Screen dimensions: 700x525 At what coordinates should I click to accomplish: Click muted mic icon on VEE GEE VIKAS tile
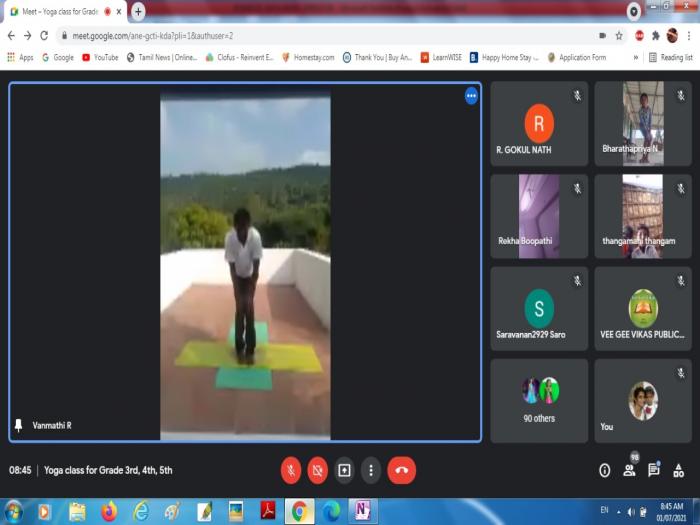coord(681,281)
